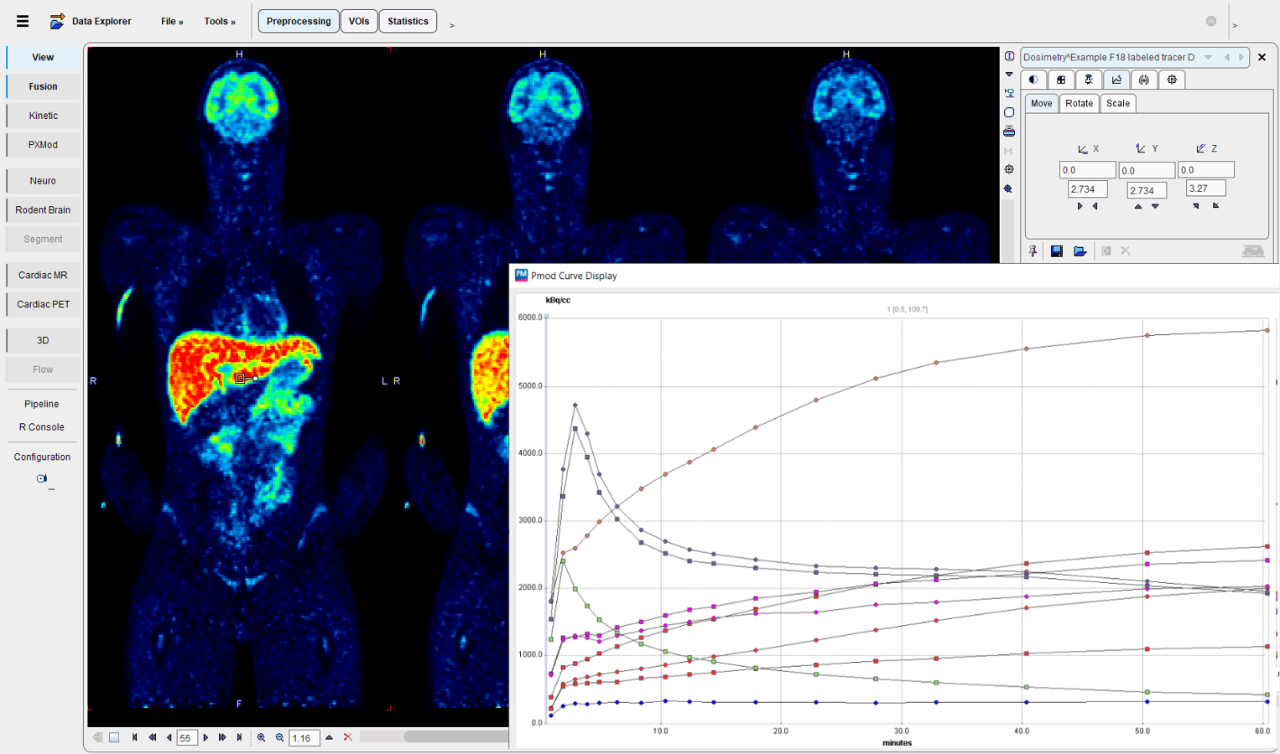This screenshot has height=754, width=1280.
Task: Switch to the Rotate tab
Action: tap(1079, 103)
